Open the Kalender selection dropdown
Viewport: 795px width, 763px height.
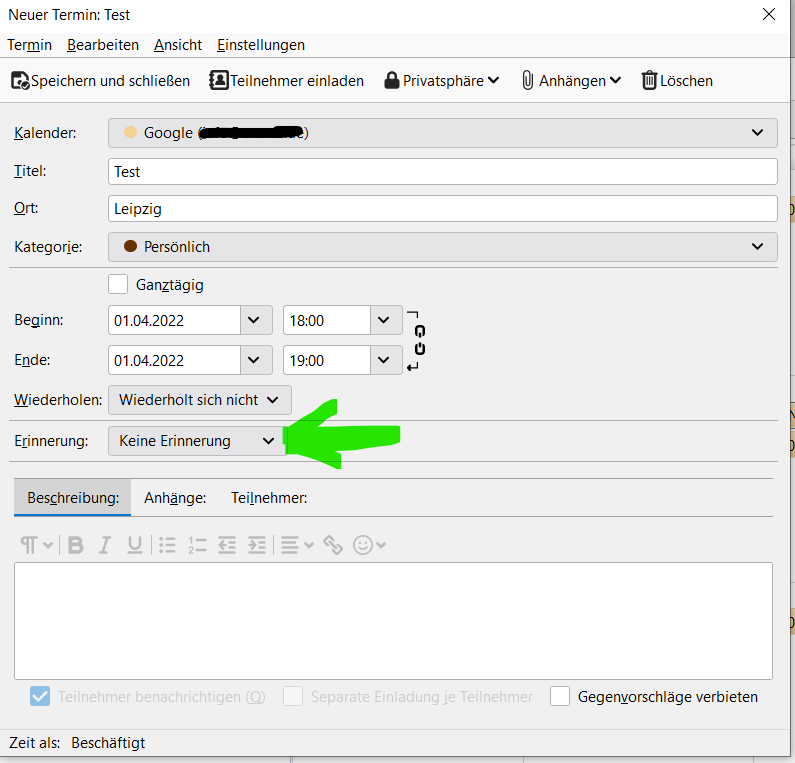click(442, 133)
